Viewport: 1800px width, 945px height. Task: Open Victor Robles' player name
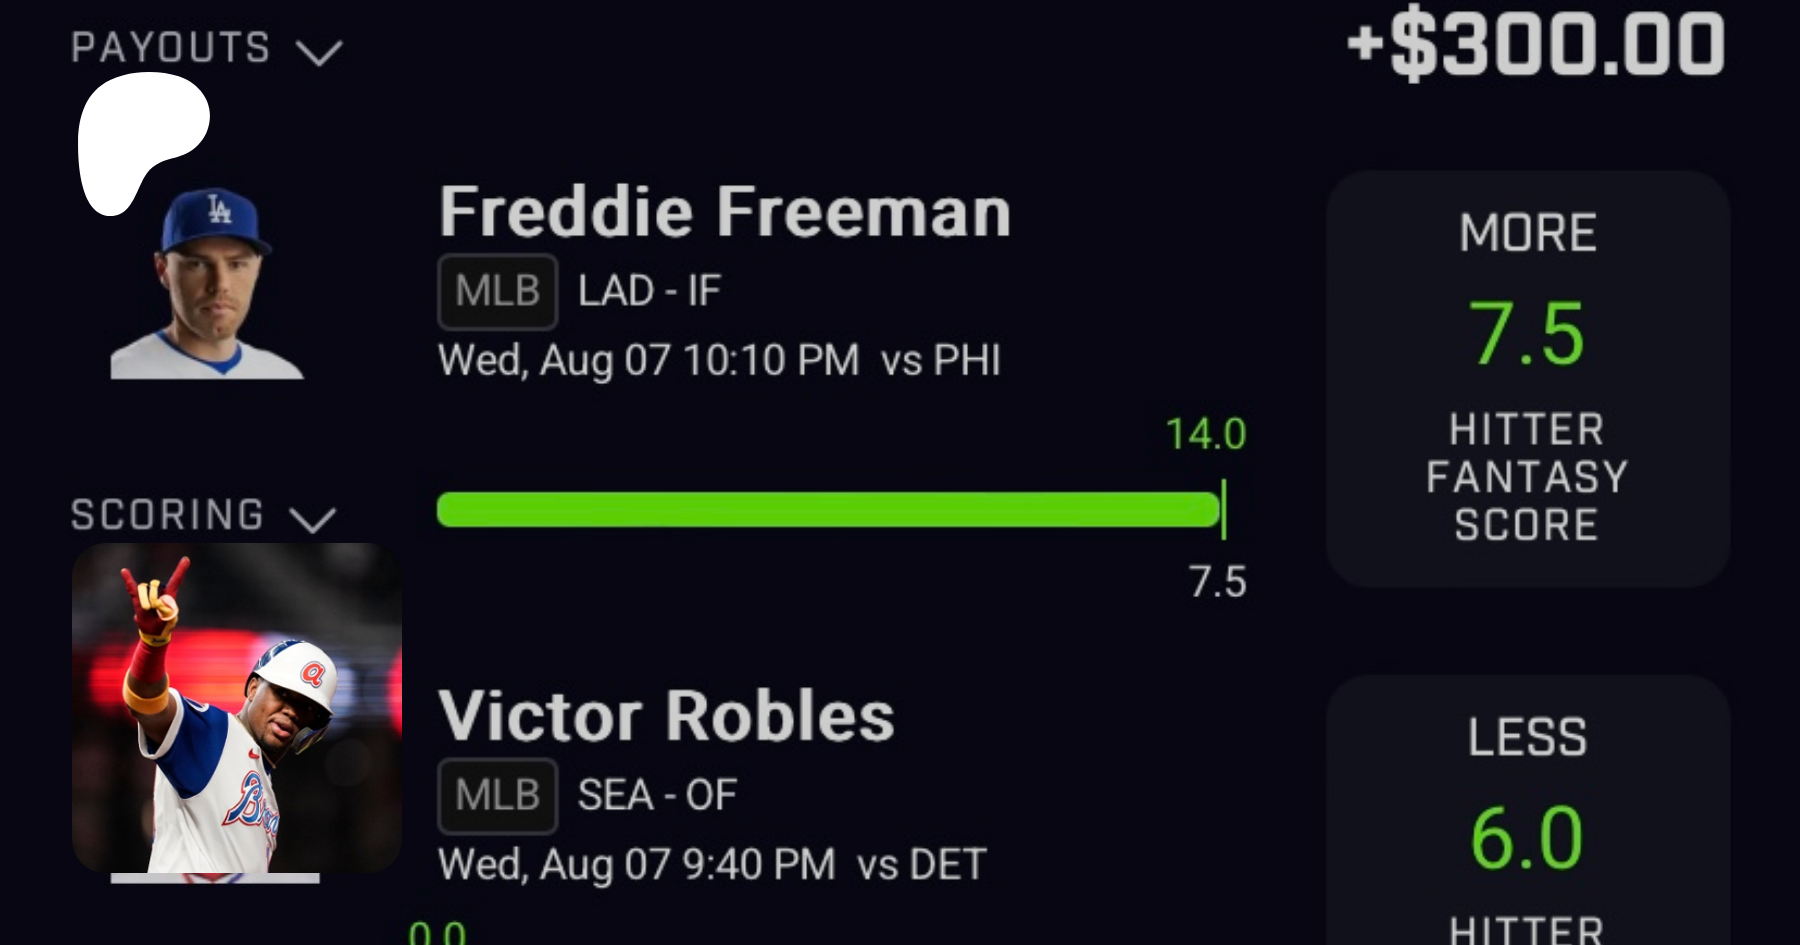[x=666, y=716]
